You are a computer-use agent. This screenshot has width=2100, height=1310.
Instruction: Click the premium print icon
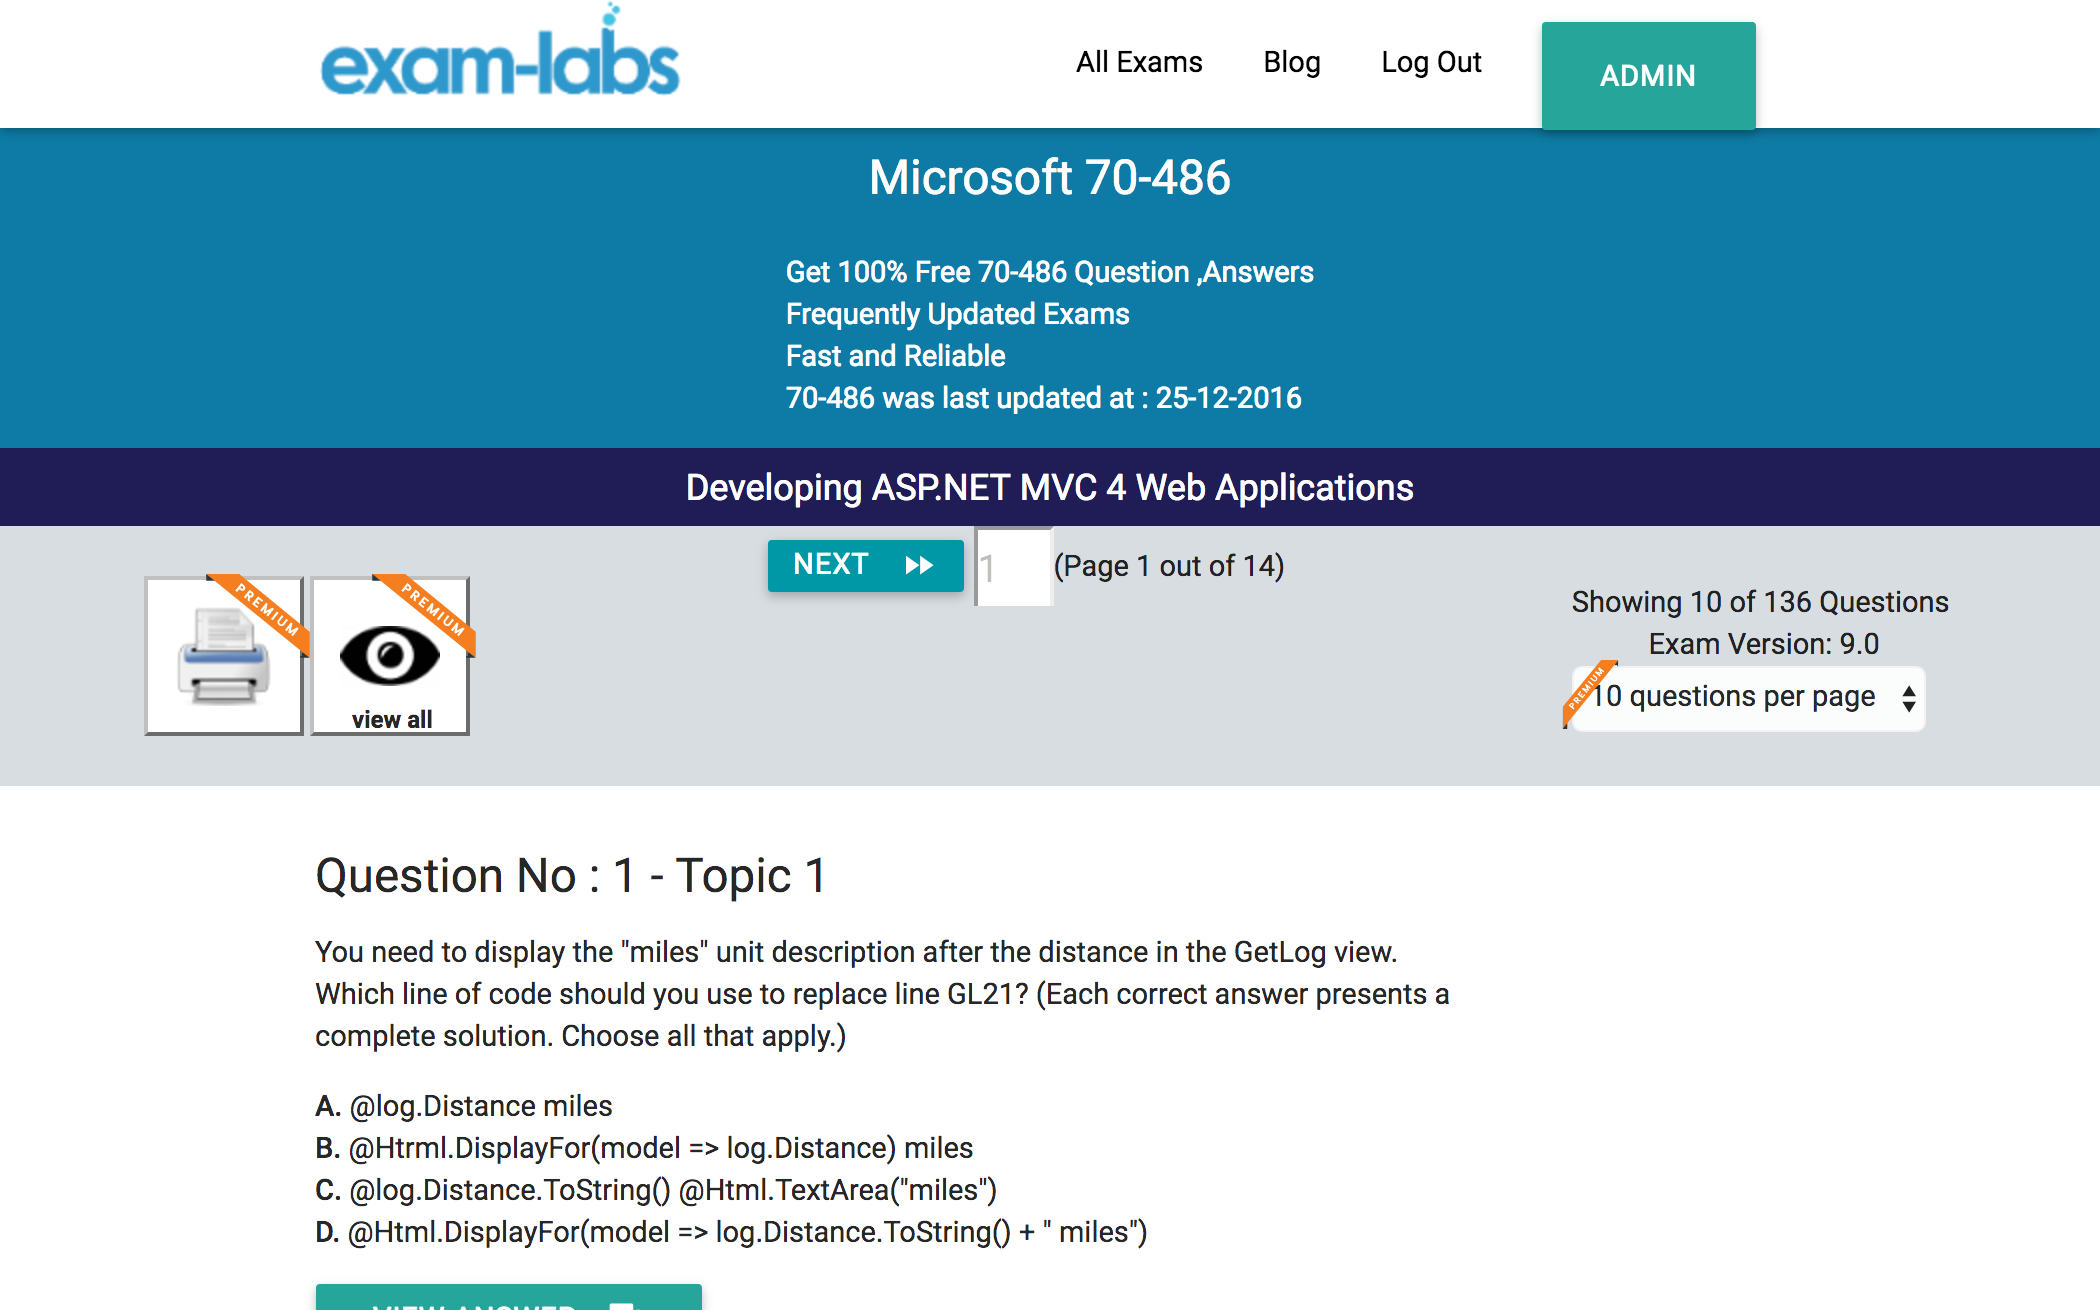point(224,656)
